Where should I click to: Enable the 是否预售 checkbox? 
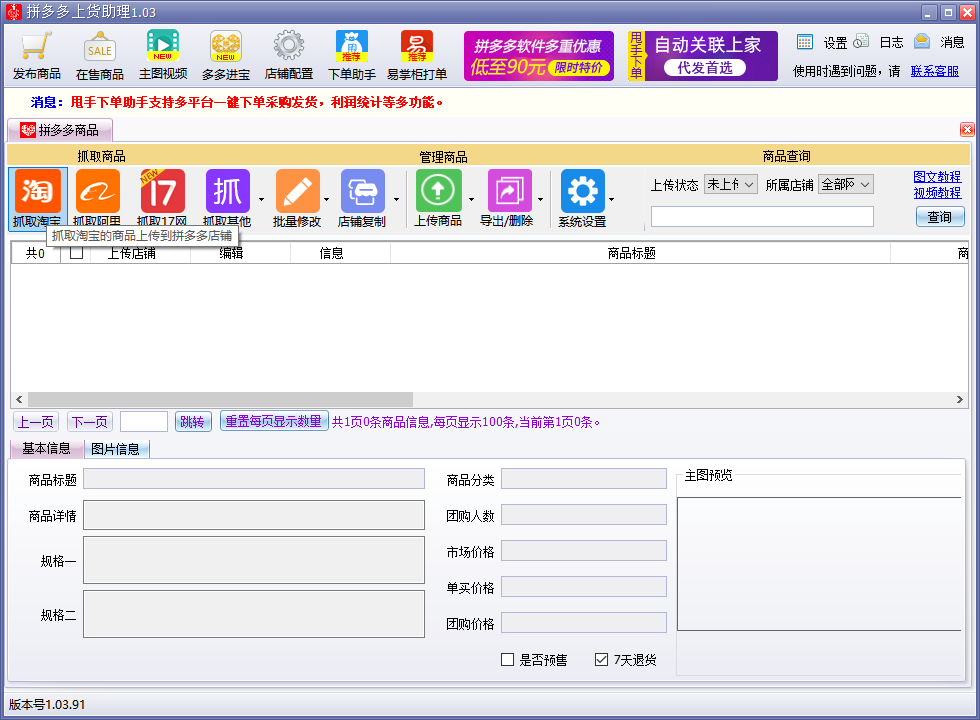tap(508, 660)
